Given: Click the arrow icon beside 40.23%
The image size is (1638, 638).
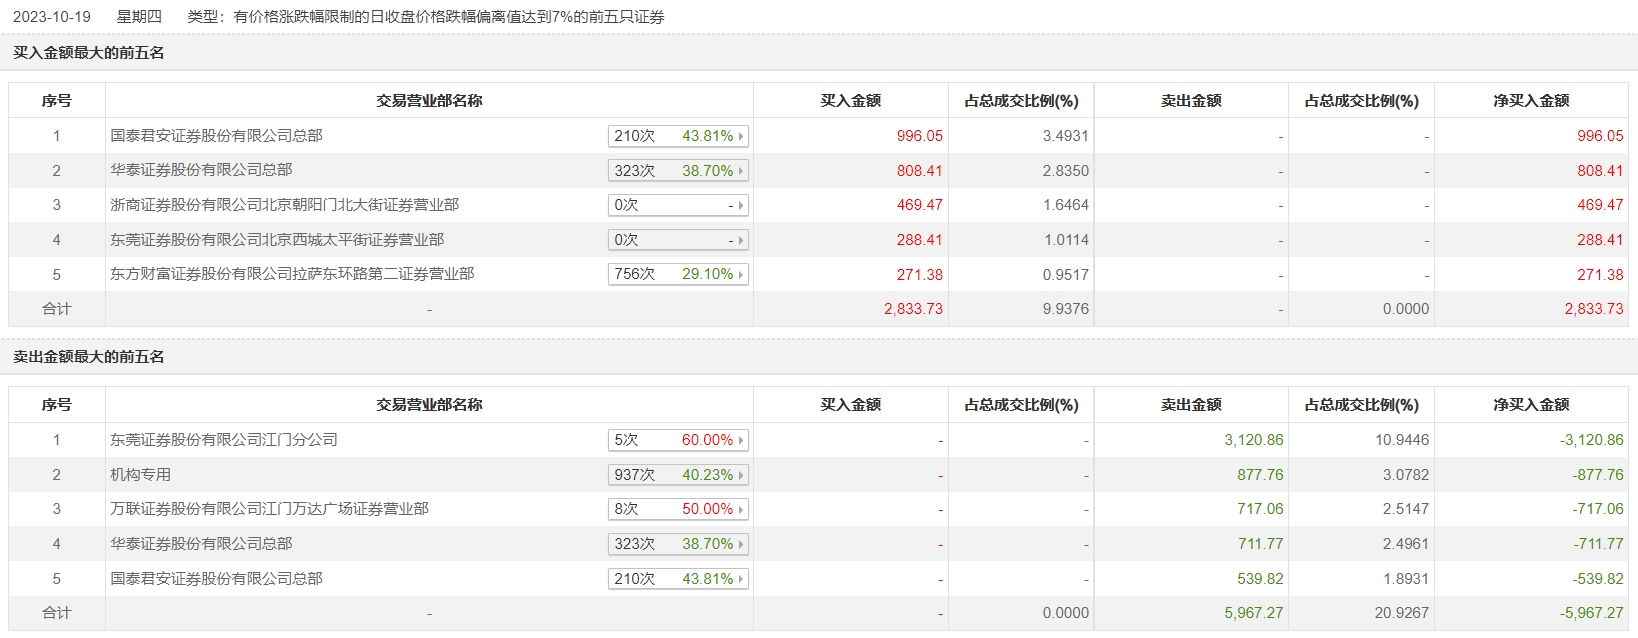Looking at the screenshot, I should pyautogui.click(x=741, y=475).
